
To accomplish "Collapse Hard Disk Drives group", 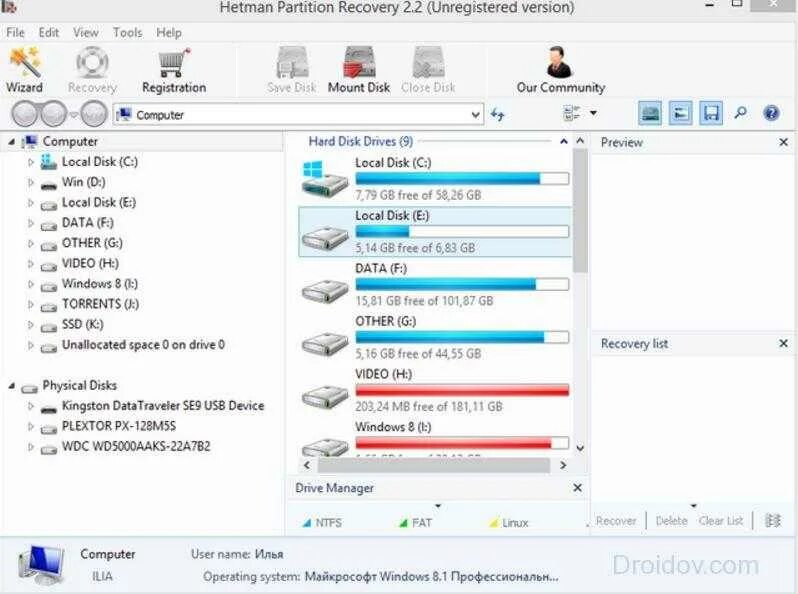I will point(563,142).
